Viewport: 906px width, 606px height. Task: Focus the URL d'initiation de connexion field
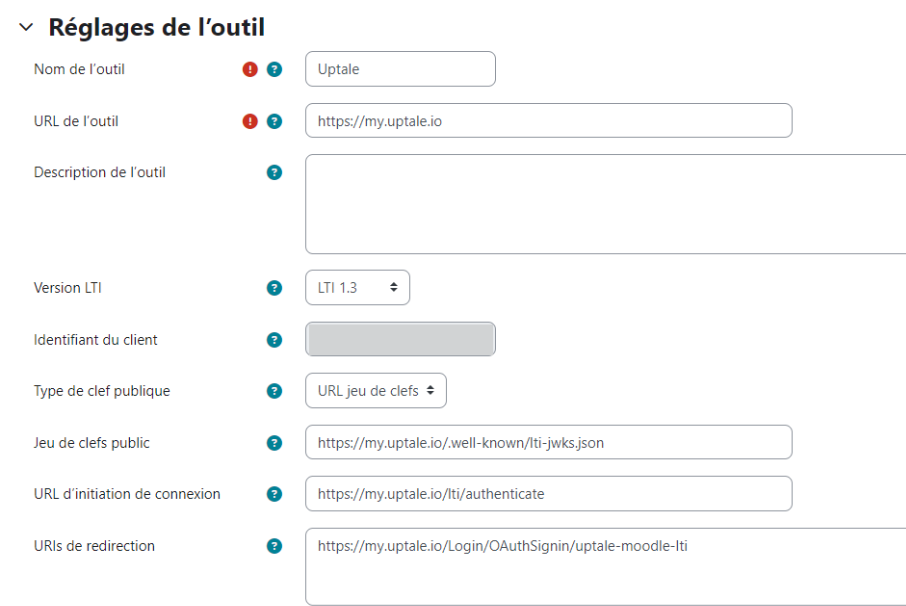(548, 494)
